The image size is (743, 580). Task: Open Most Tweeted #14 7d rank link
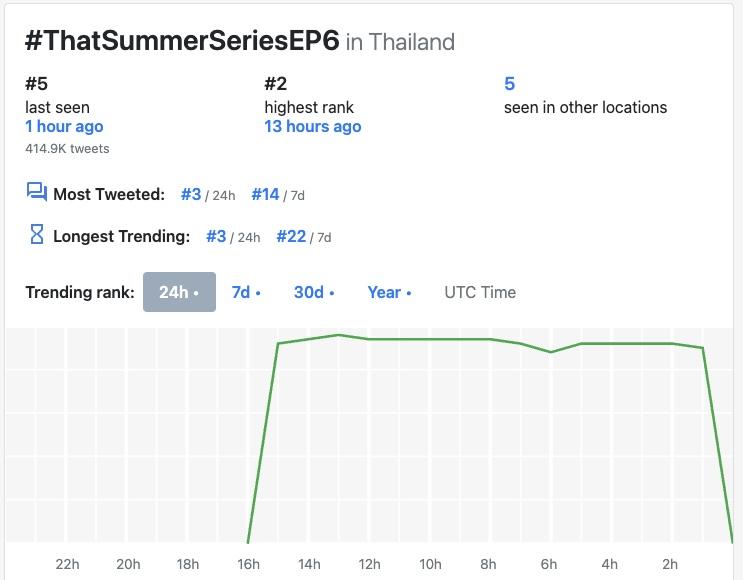point(265,194)
